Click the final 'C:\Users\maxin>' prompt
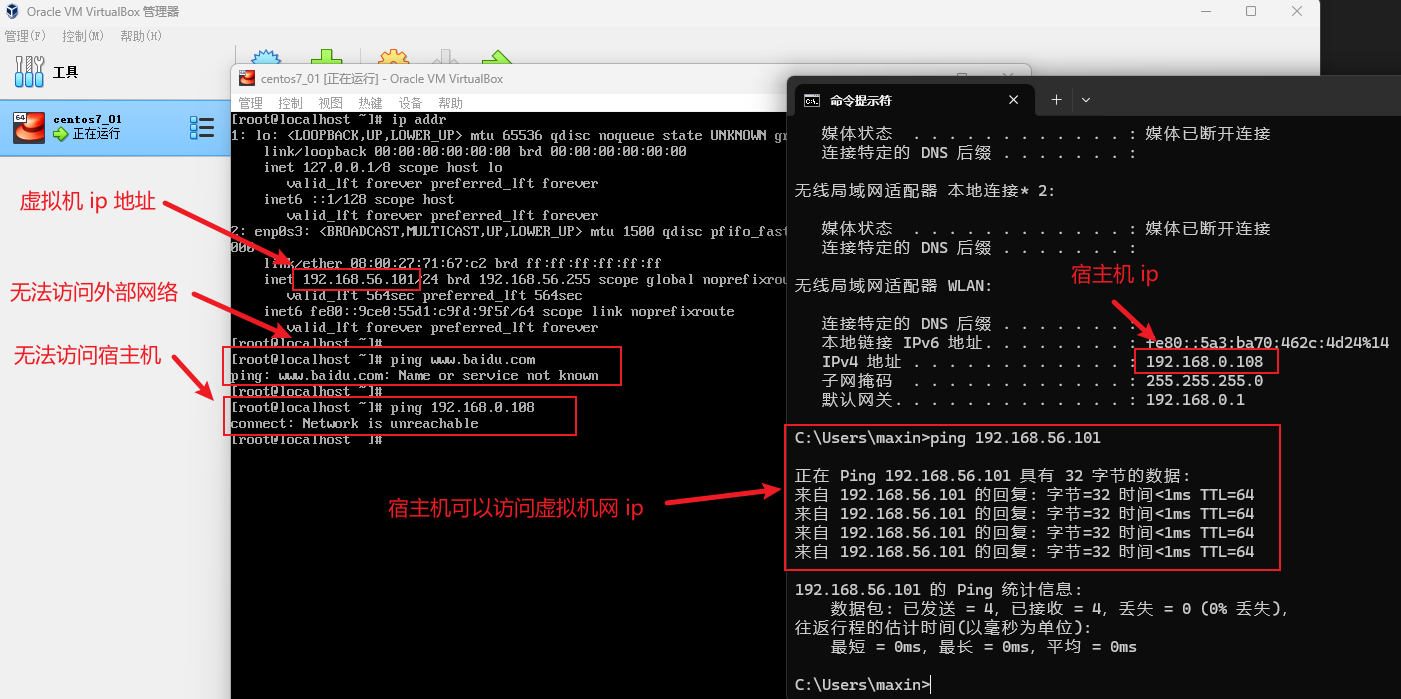 tap(861, 685)
